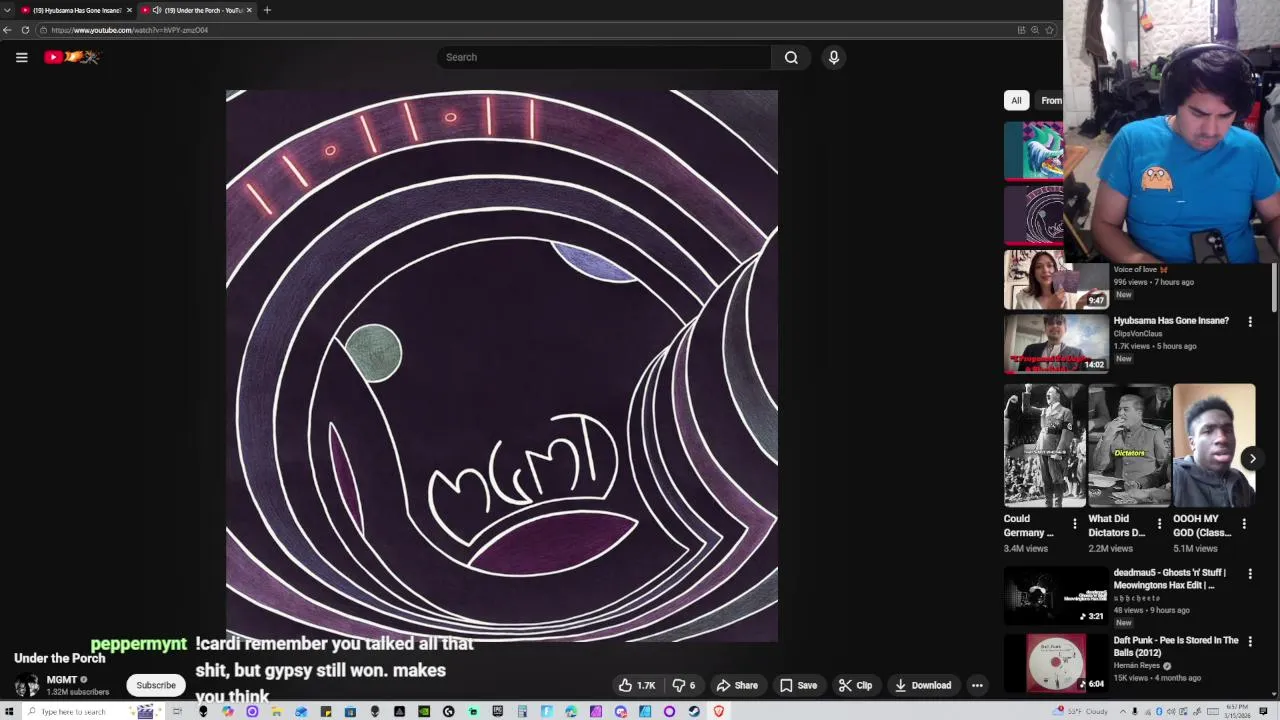
Task: Select the All filter chip
Action: pos(1016,100)
